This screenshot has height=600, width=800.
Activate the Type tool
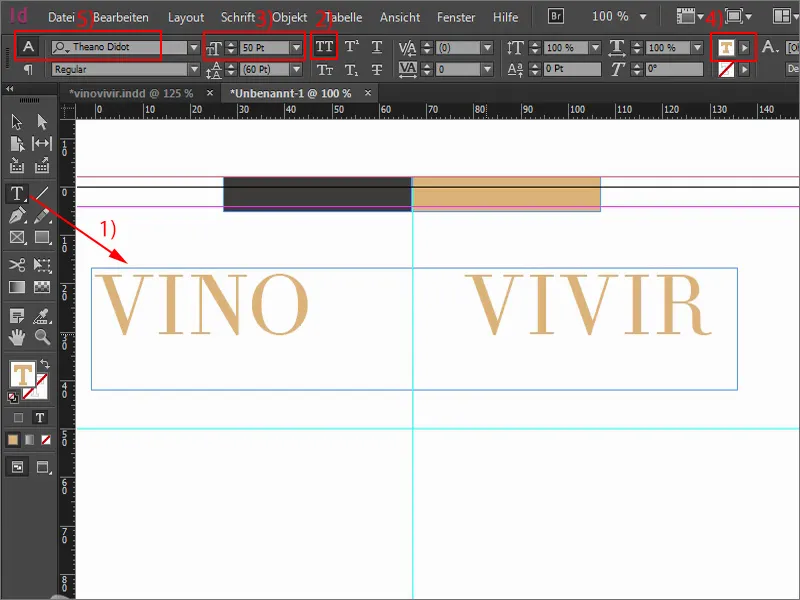tap(17, 193)
